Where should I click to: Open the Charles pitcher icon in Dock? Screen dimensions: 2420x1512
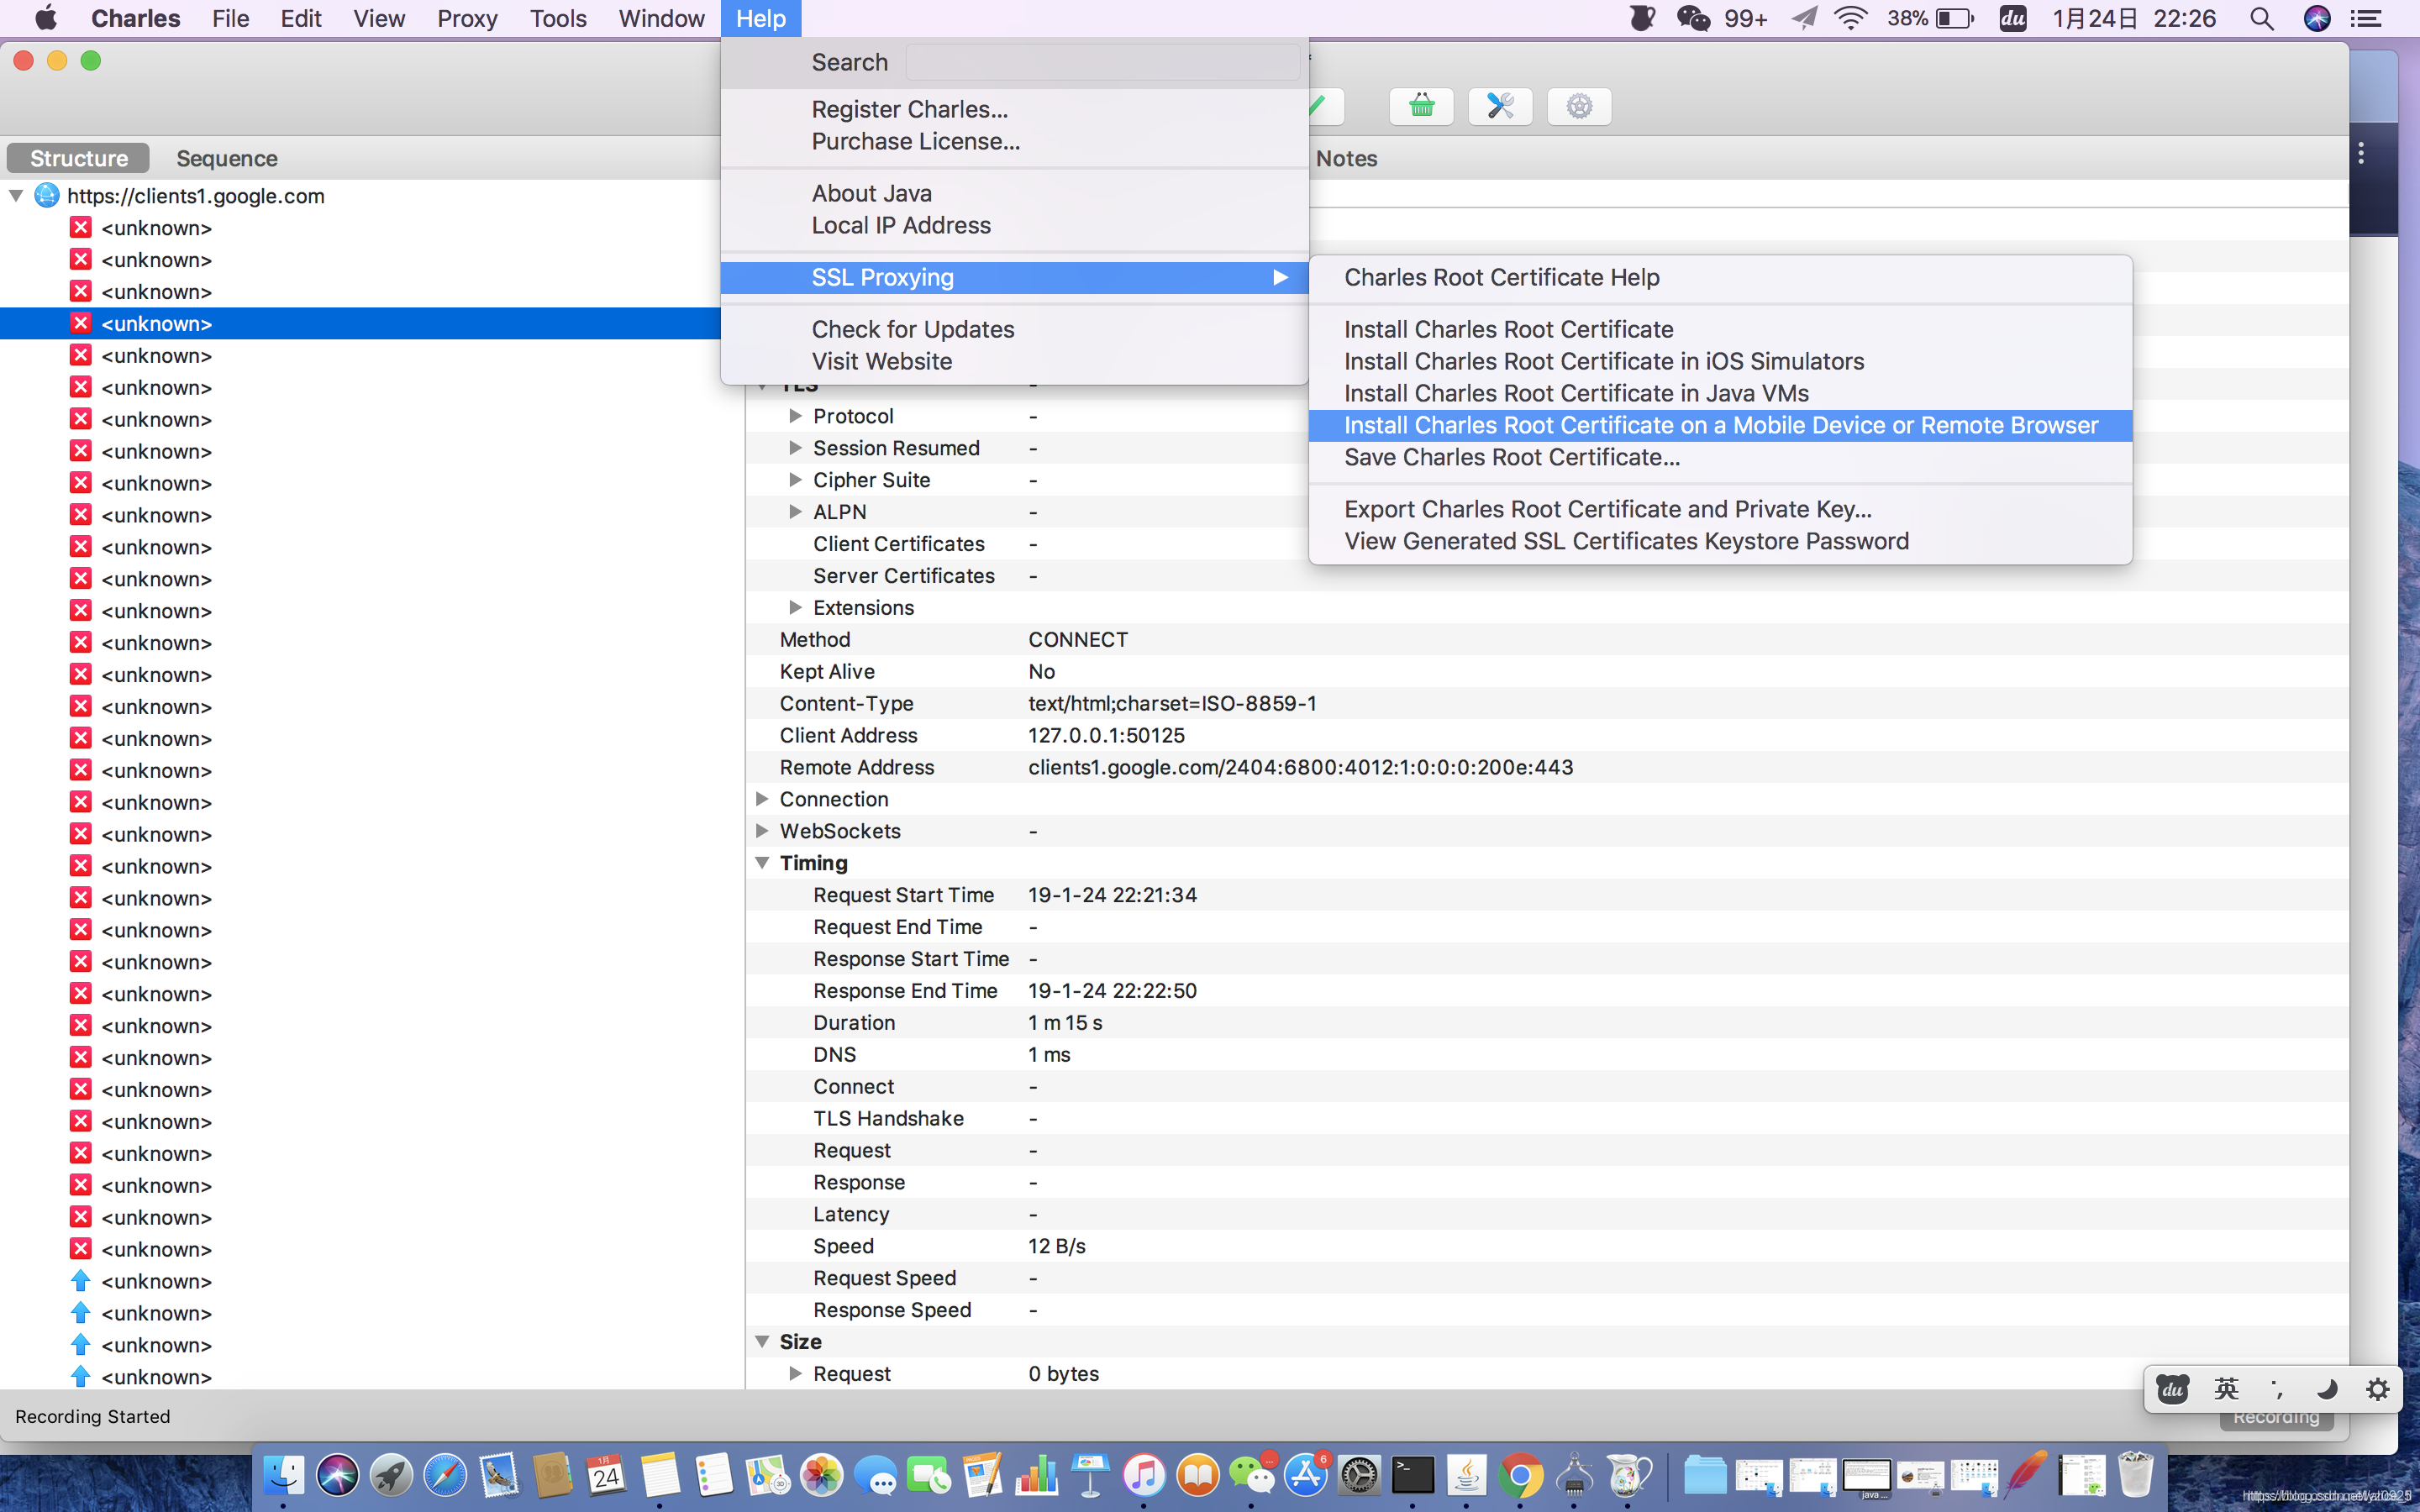(1628, 1475)
